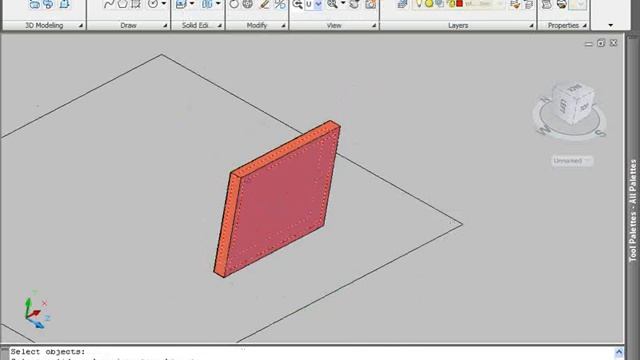Toggle the viewport freeze icon in layer list
Image resolution: width=640 pixels, height=360 pixels.
tap(440, 4)
